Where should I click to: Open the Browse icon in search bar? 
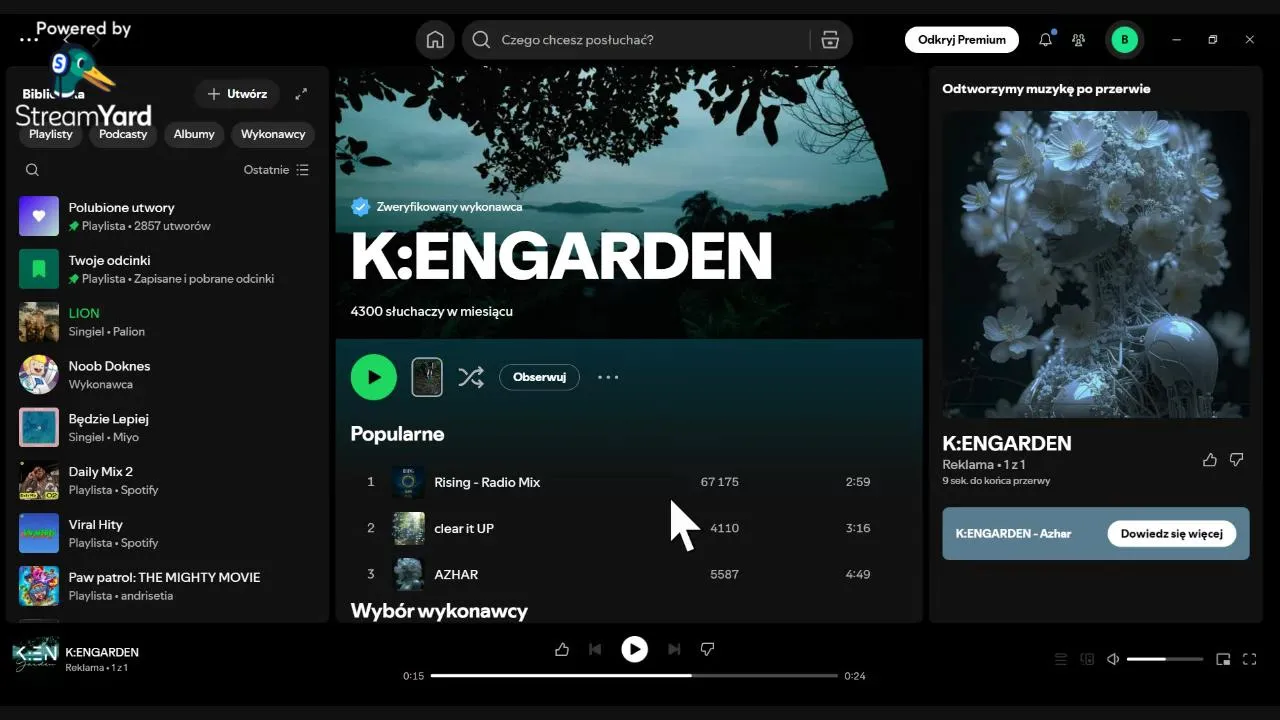(x=829, y=40)
